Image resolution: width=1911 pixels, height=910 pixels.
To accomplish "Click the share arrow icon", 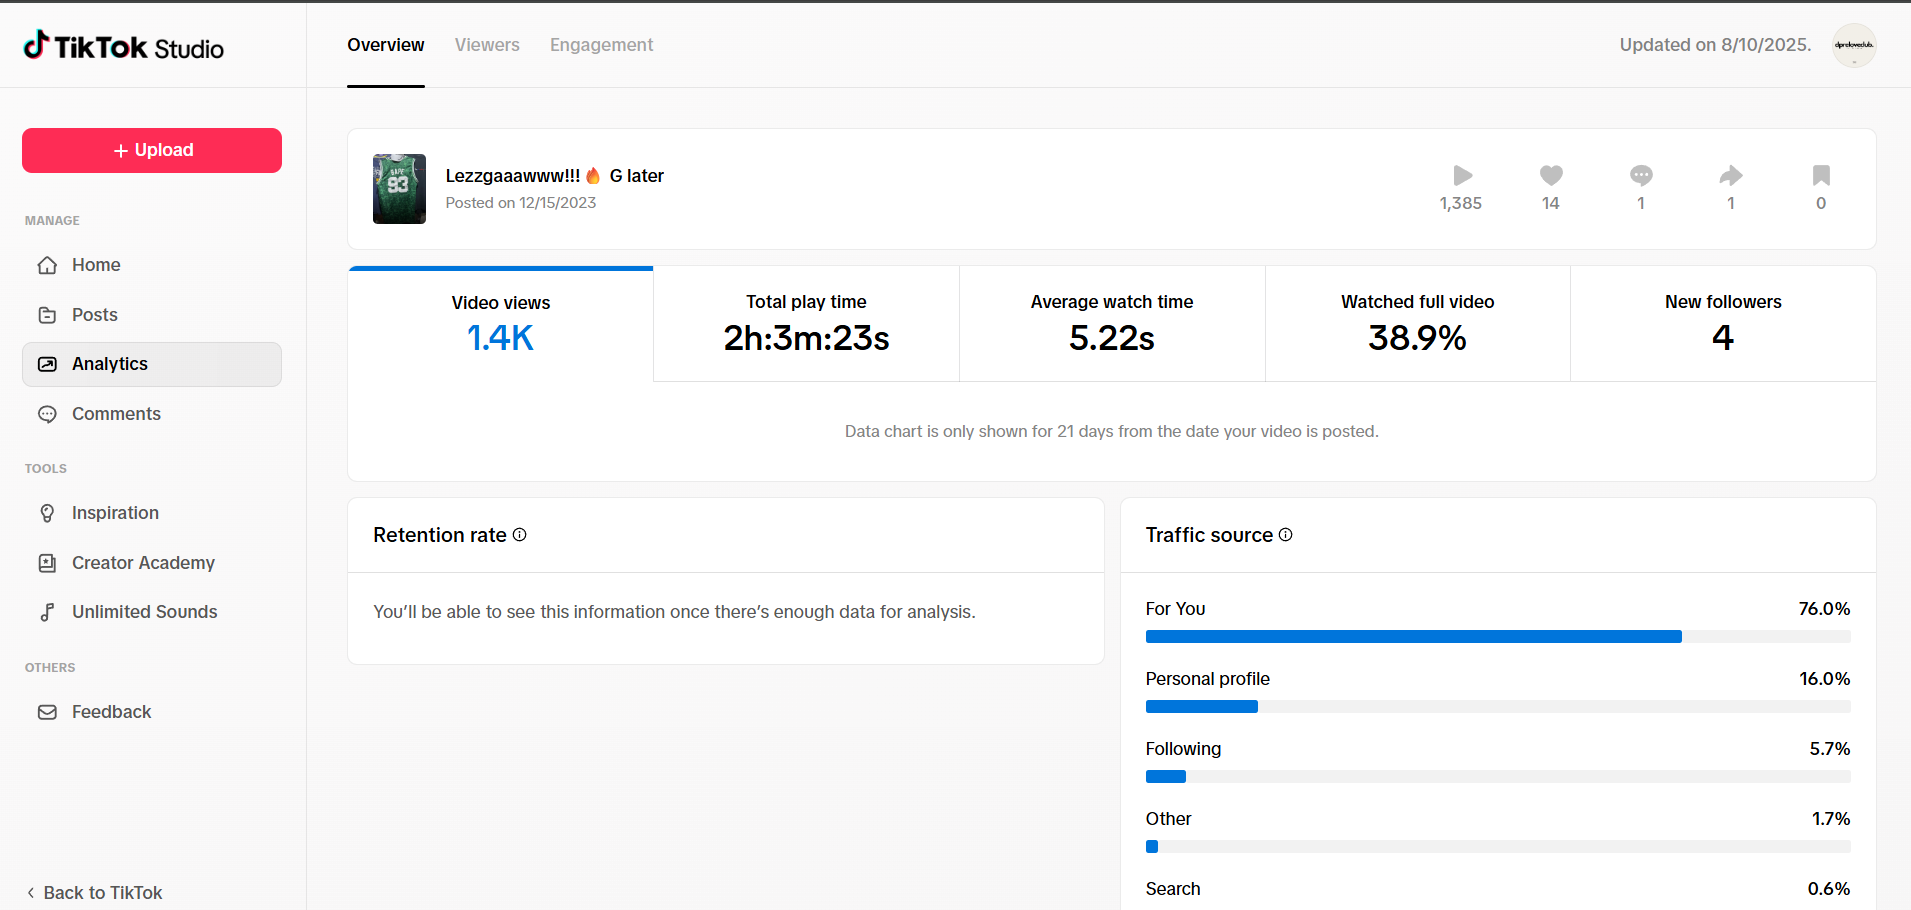I will (x=1731, y=176).
